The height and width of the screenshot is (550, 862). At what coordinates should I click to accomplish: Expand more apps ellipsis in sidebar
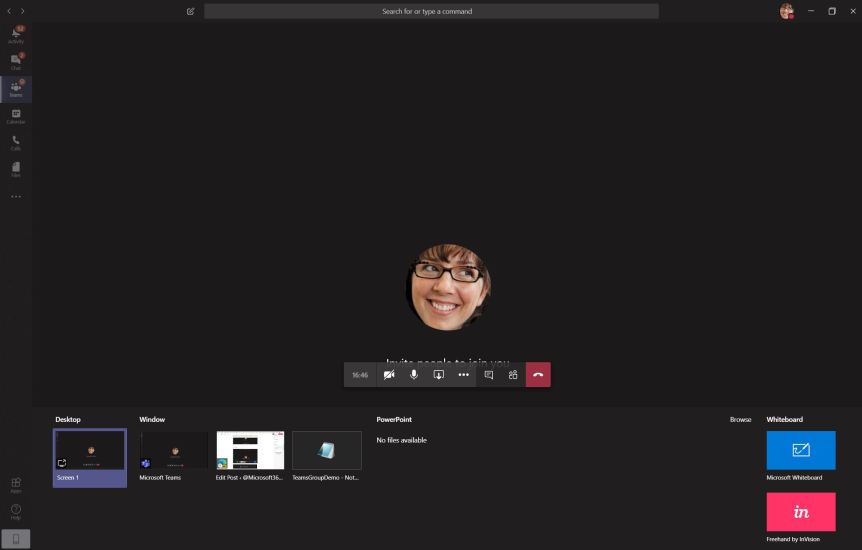[16, 196]
